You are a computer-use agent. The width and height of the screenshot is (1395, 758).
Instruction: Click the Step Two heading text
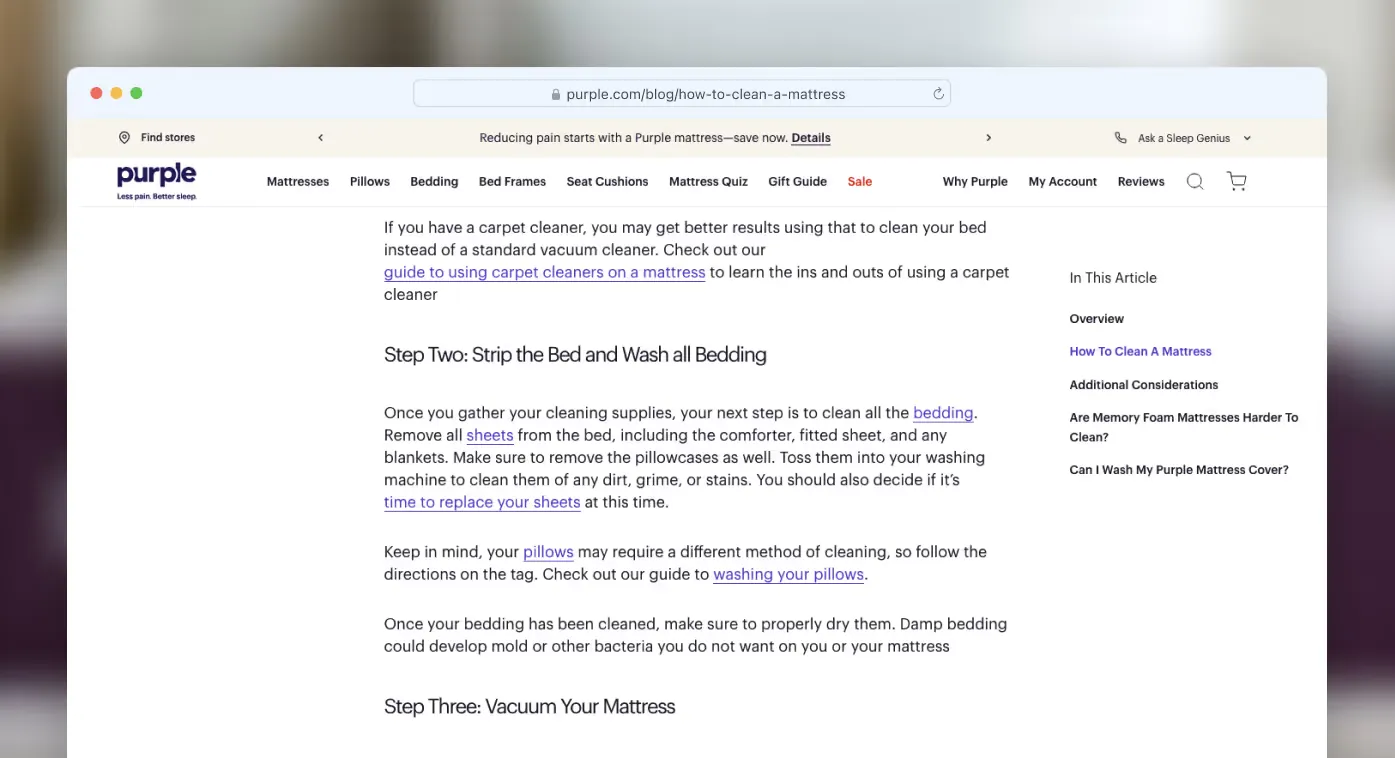[575, 354]
